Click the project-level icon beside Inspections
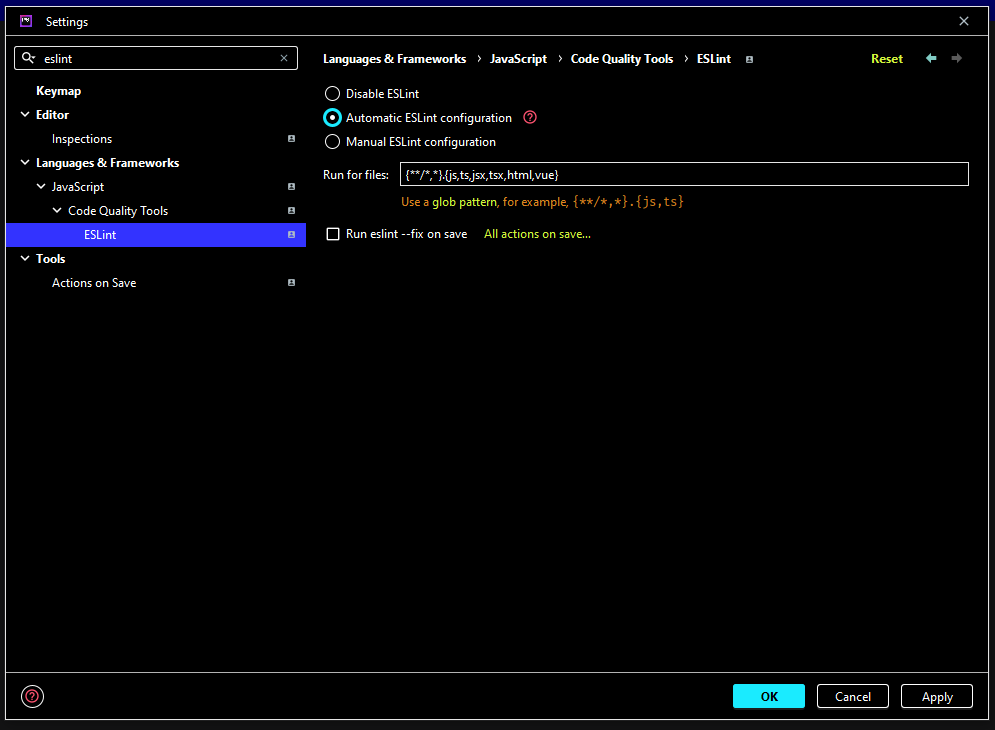 pyautogui.click(x=291, y=138)
